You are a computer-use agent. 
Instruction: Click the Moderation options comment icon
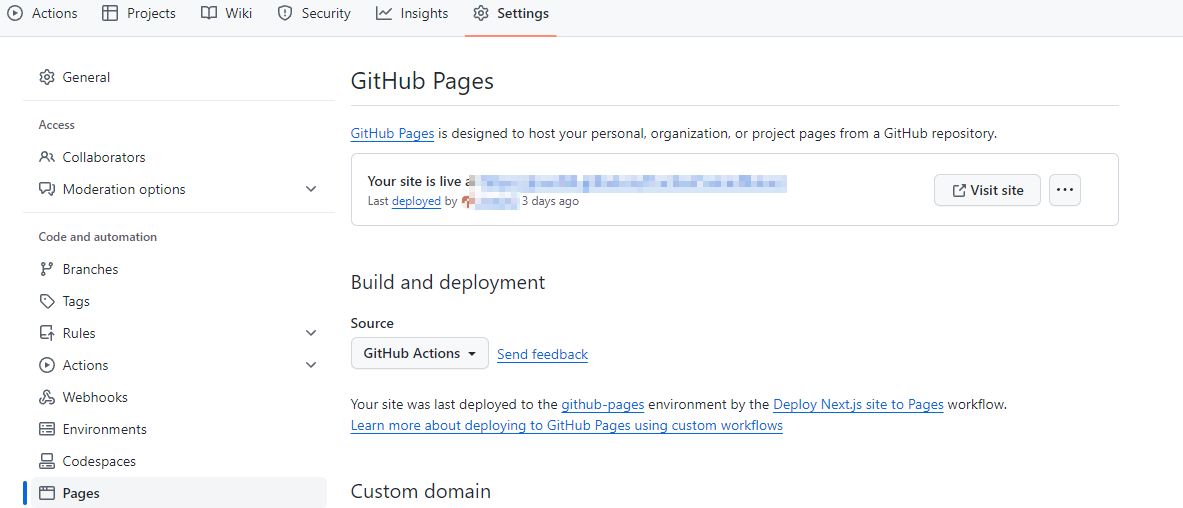click(47, 189)
